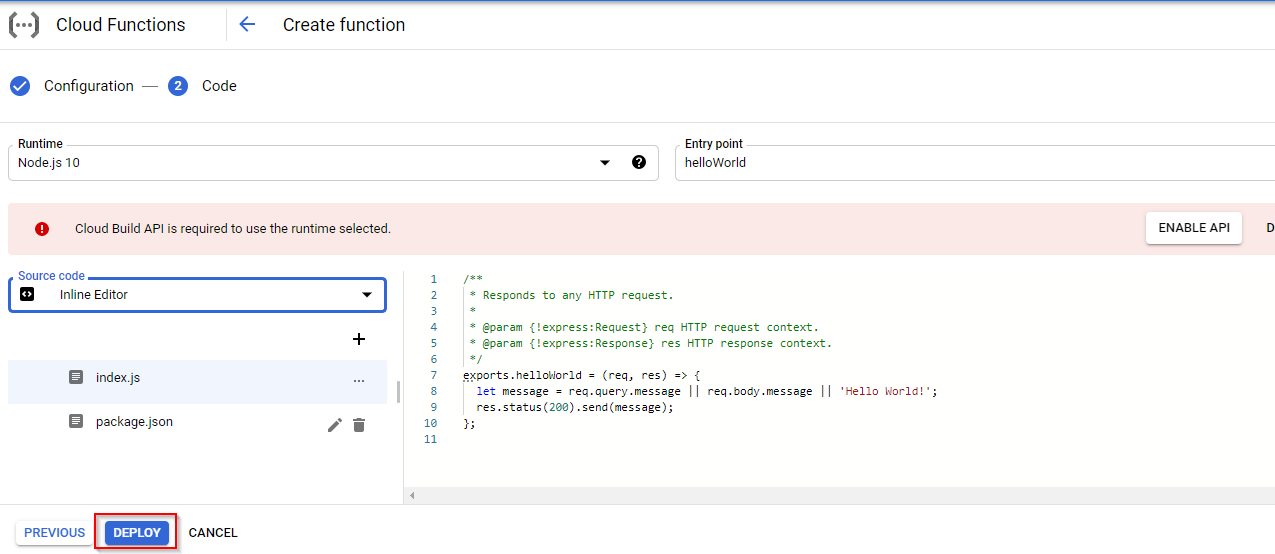Open the Runtime help question mark icon

click(x=639, y=162)
